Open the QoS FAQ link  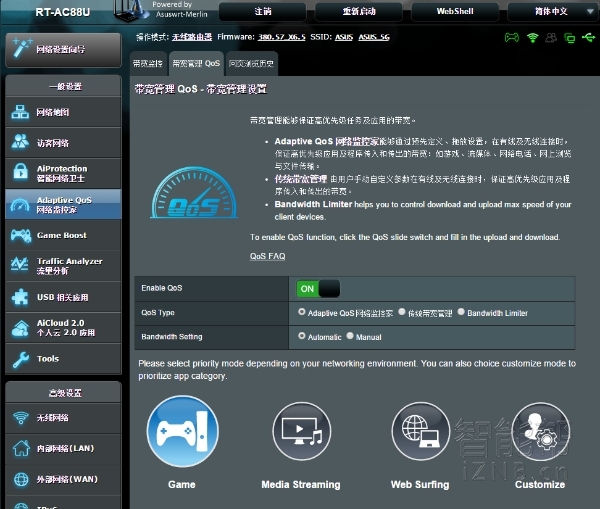point(267,256)
